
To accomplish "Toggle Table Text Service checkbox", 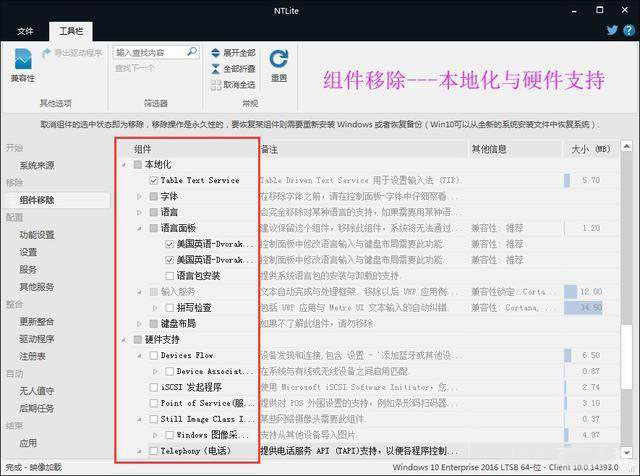I will pyautogui.click(x=153, y=180).
